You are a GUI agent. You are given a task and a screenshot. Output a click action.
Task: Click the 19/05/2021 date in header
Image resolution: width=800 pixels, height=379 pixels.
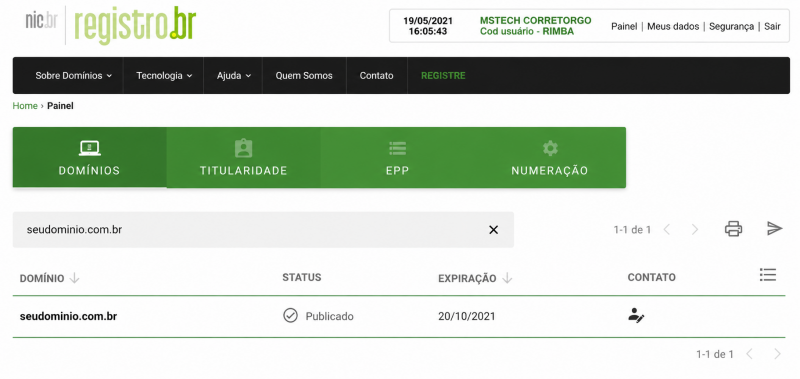point(428,20)
